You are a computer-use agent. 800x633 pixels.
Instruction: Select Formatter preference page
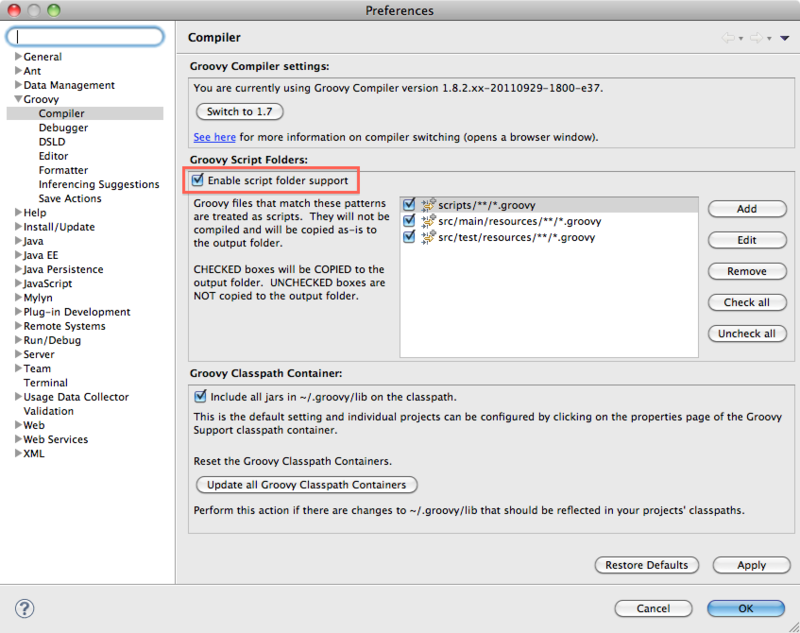(63, 170)
